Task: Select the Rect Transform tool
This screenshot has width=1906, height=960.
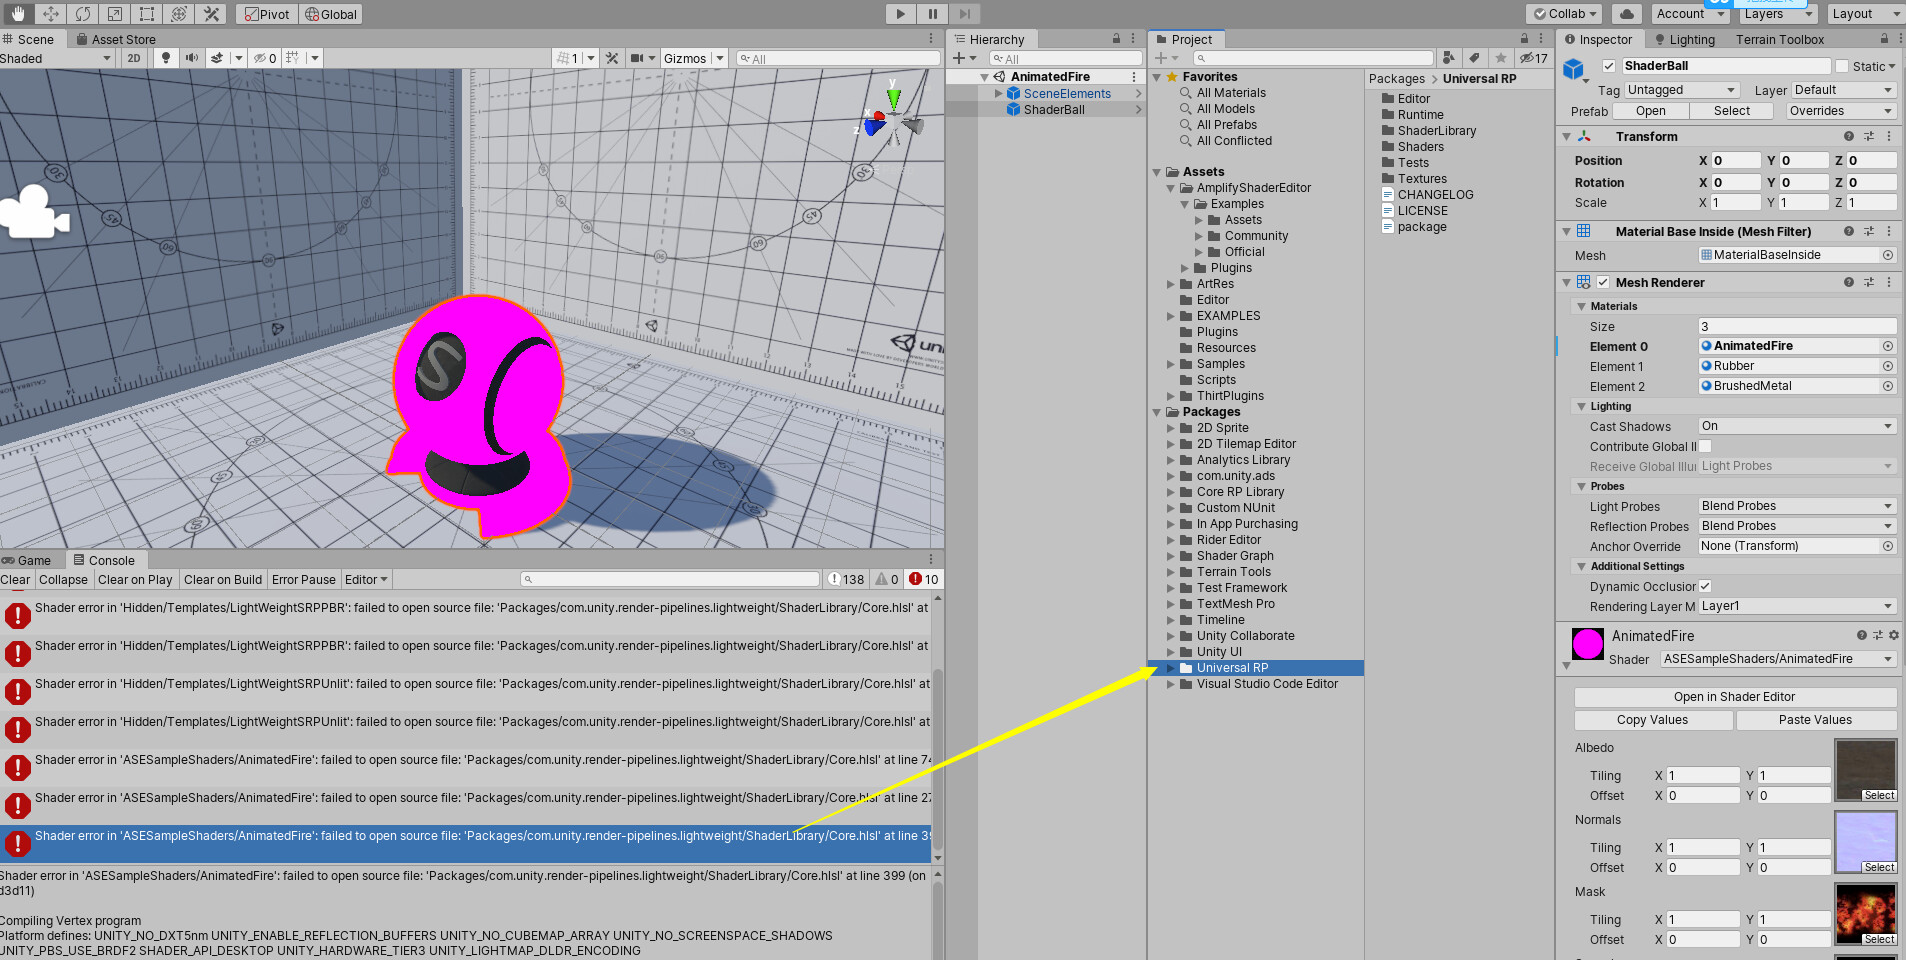Action: pyautogui.click(x=147, y=13)
